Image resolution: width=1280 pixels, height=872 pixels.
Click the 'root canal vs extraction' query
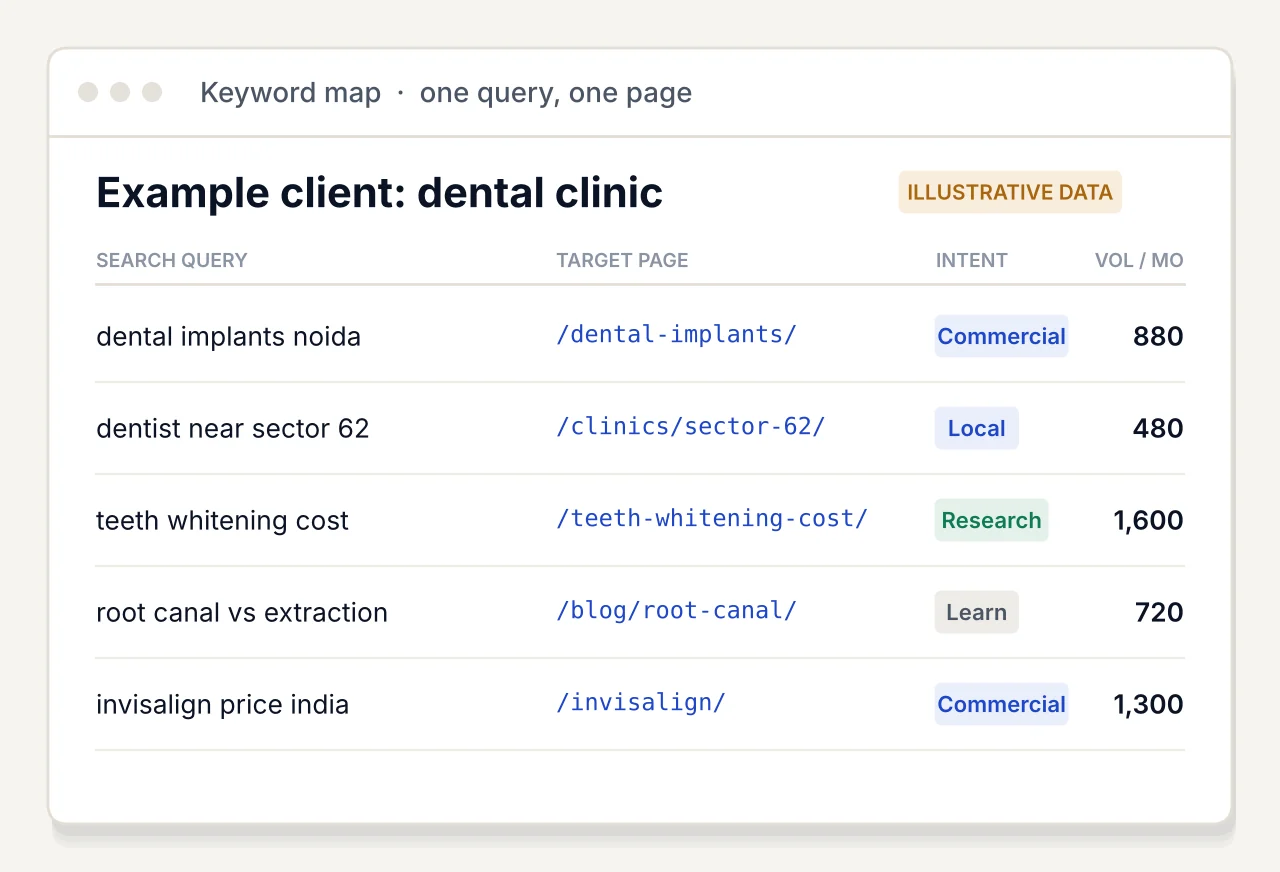[x=241, y=612]
